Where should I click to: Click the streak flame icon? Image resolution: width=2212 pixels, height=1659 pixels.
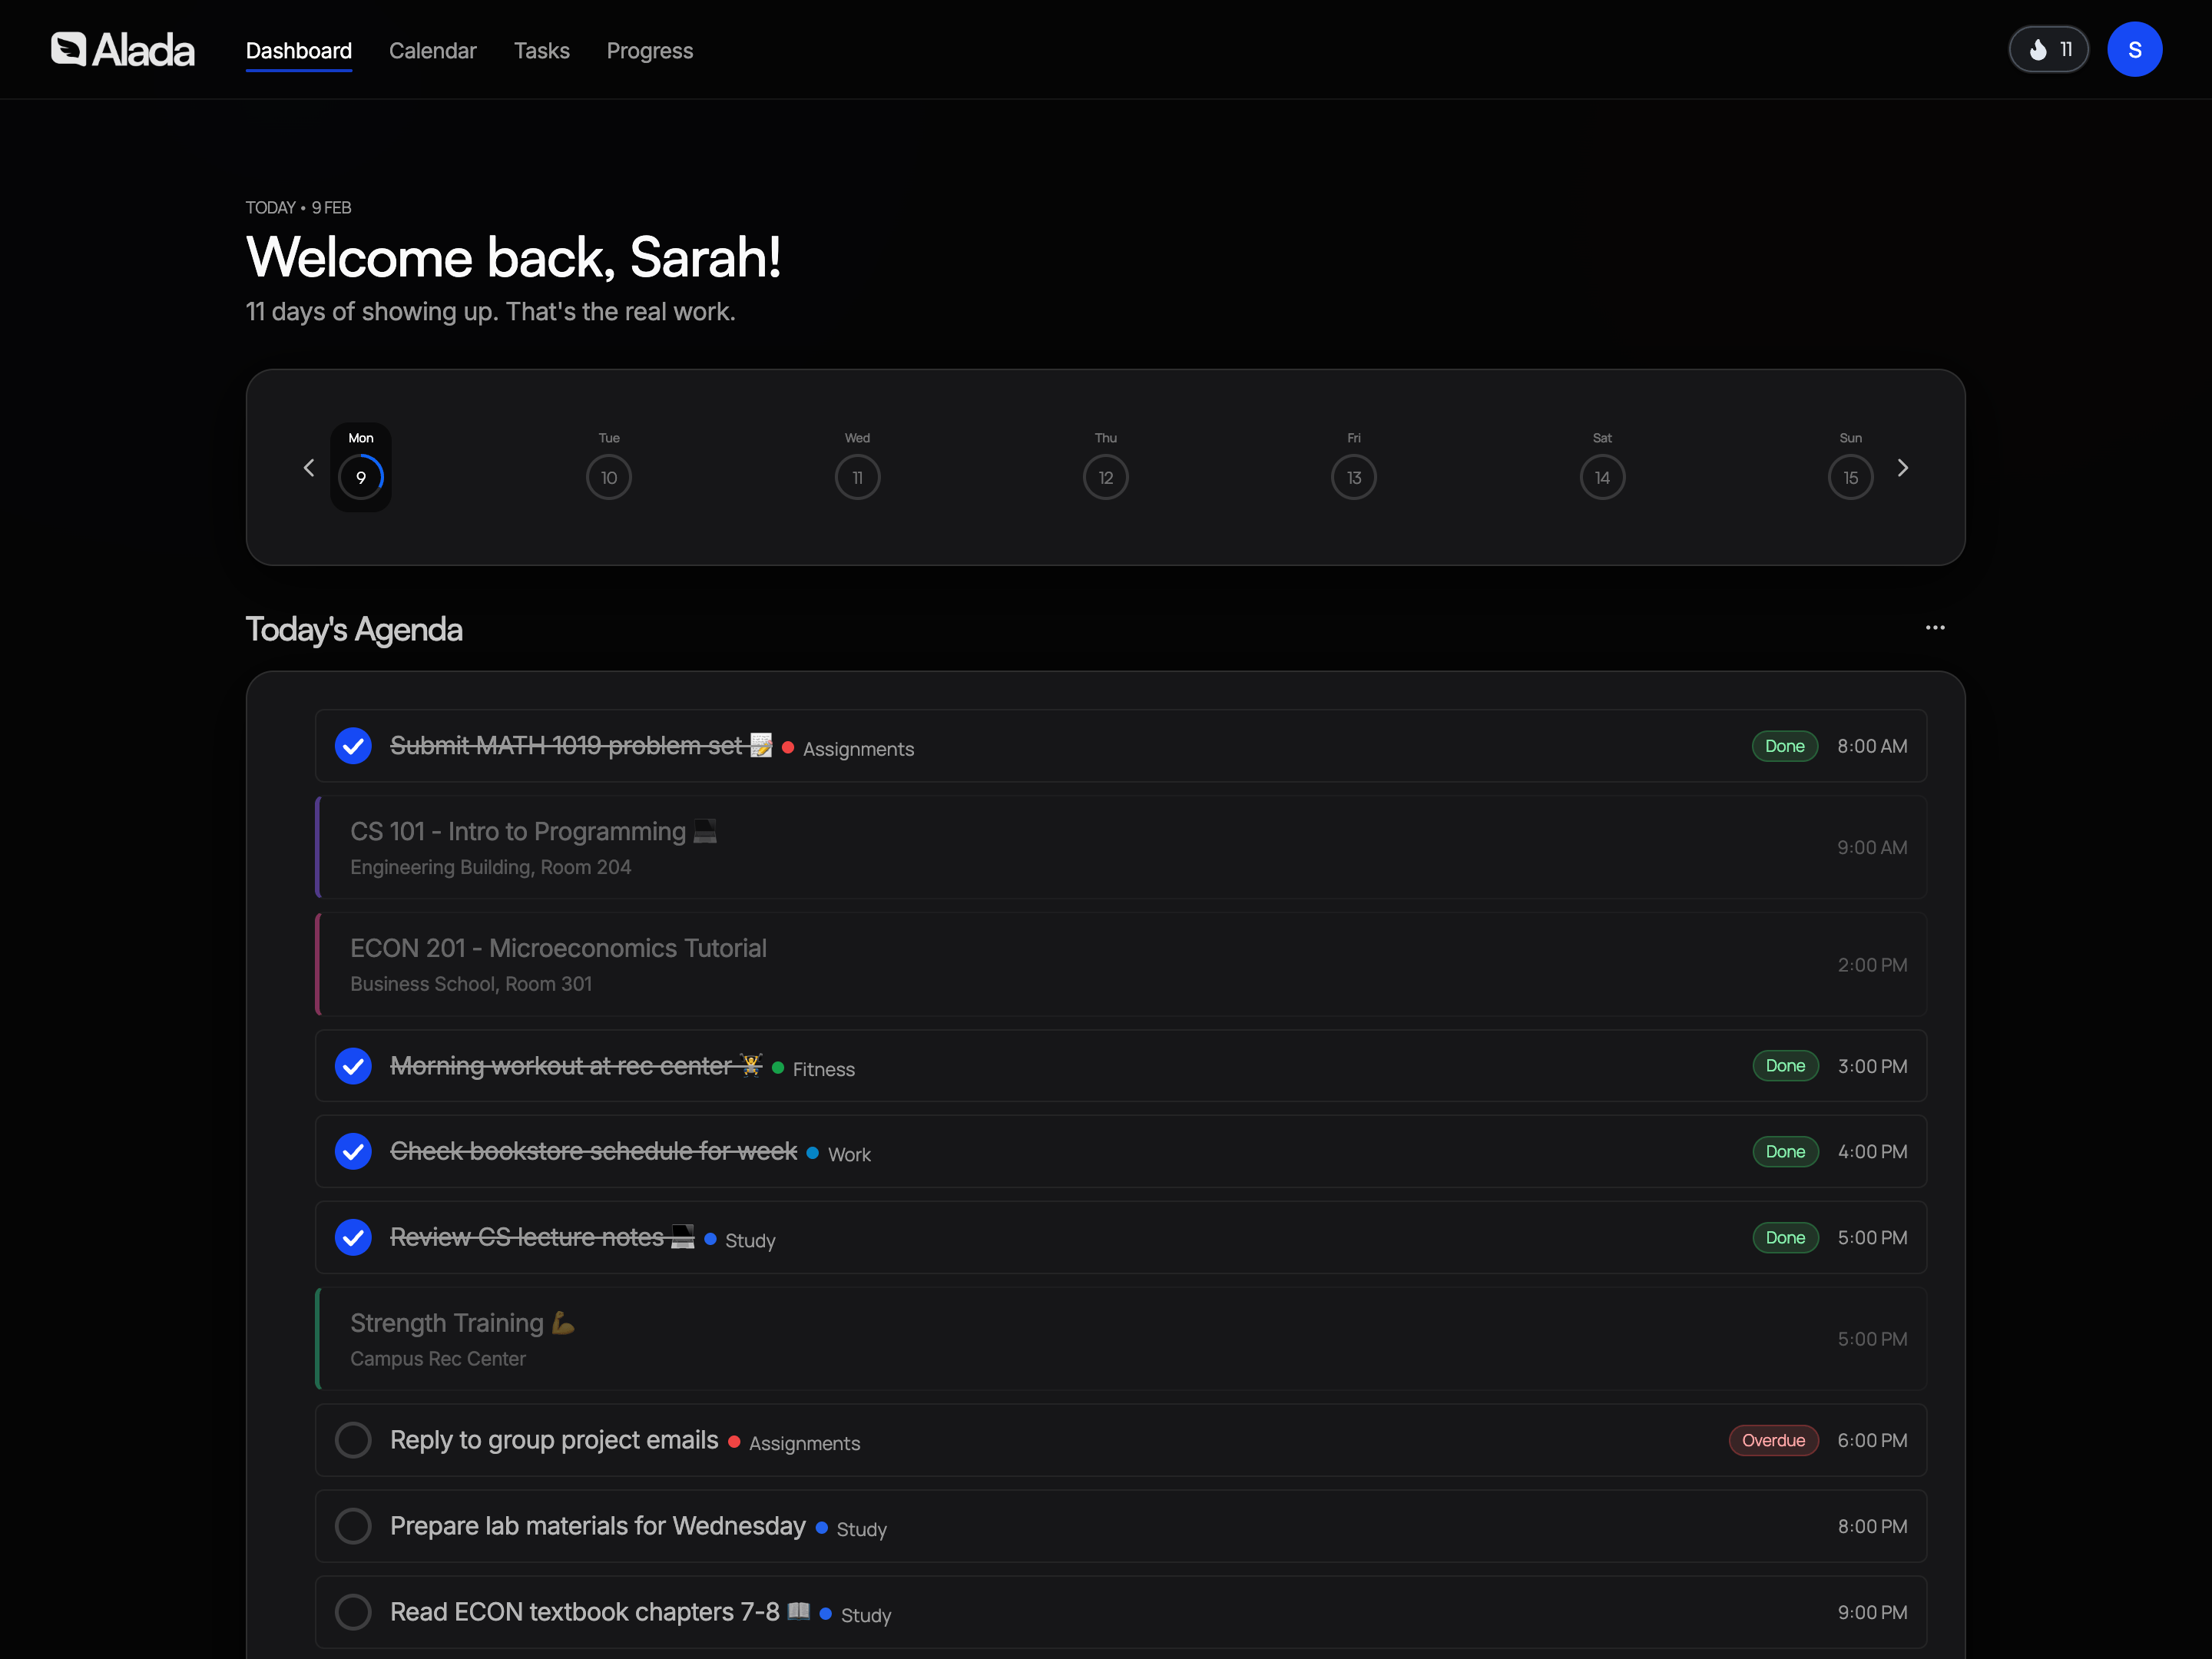pyautogui.click(x=2038, y=48)
